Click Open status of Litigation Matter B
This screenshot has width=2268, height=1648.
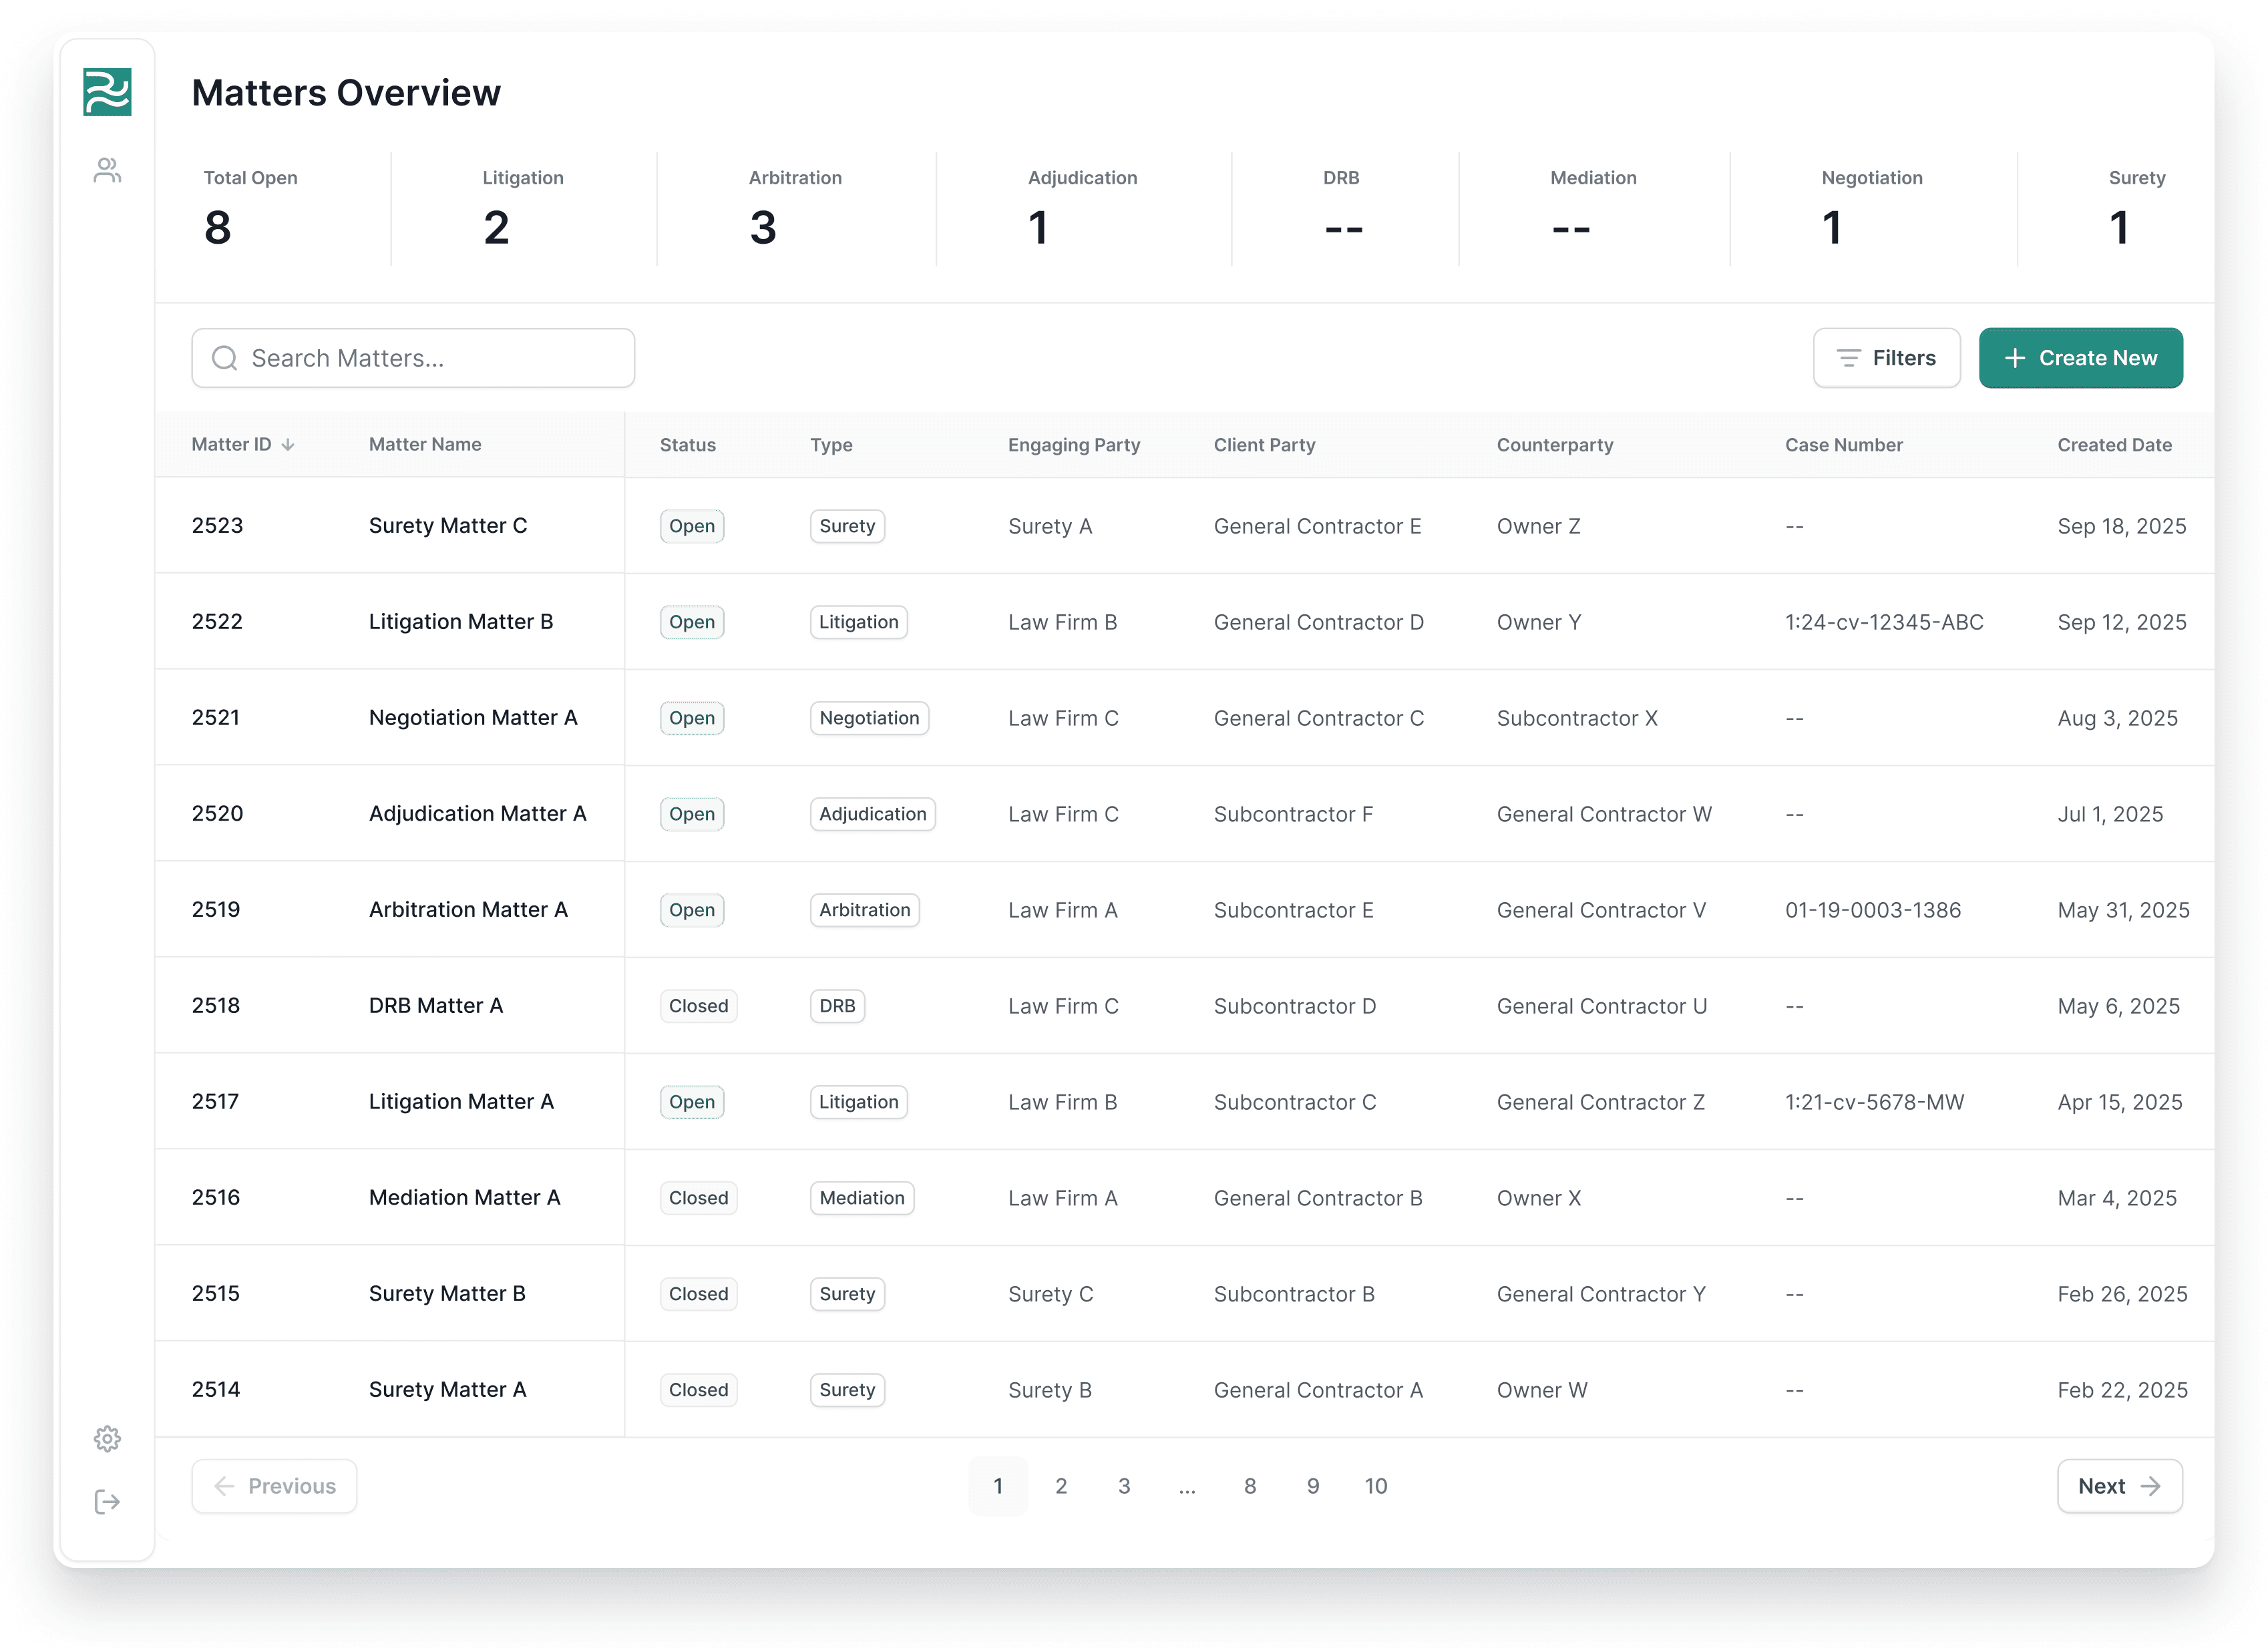click(691, 622)
